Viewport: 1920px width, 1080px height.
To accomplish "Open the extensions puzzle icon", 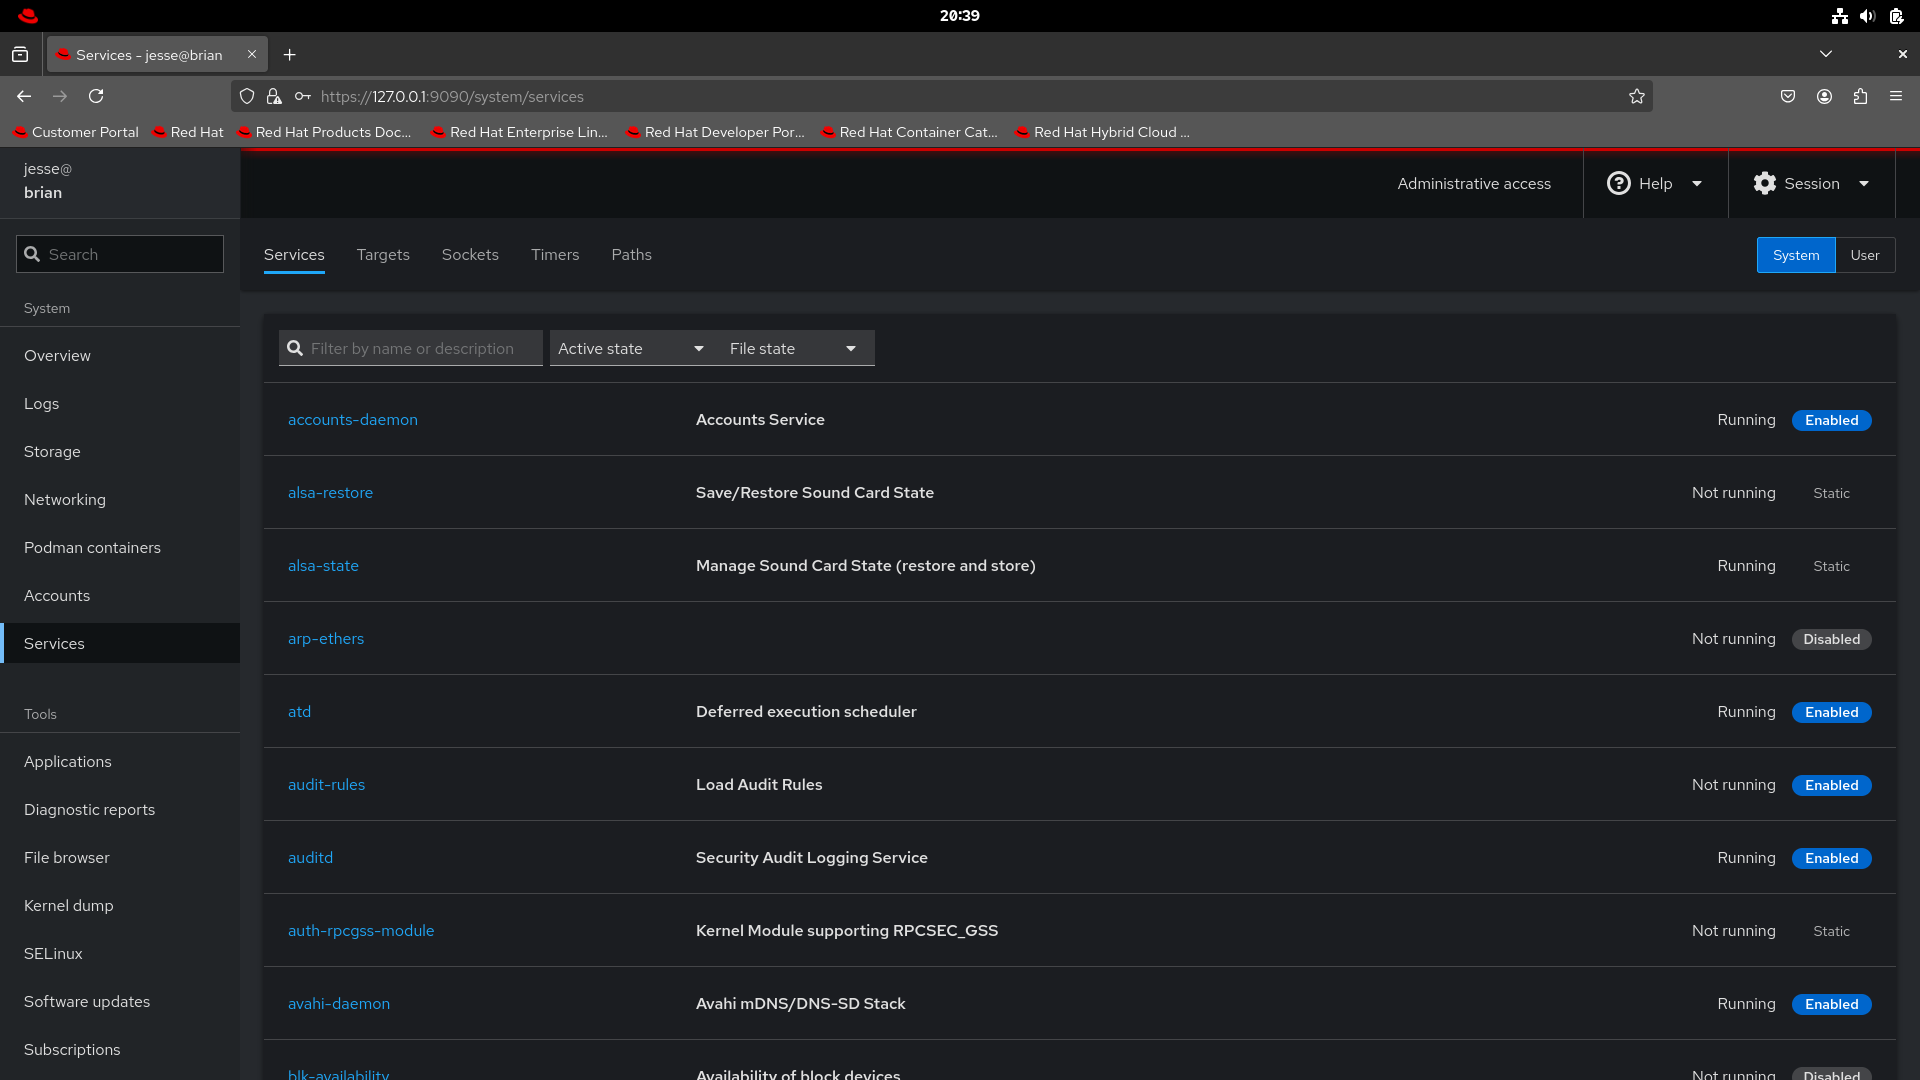I will (x=1860, y=96).
